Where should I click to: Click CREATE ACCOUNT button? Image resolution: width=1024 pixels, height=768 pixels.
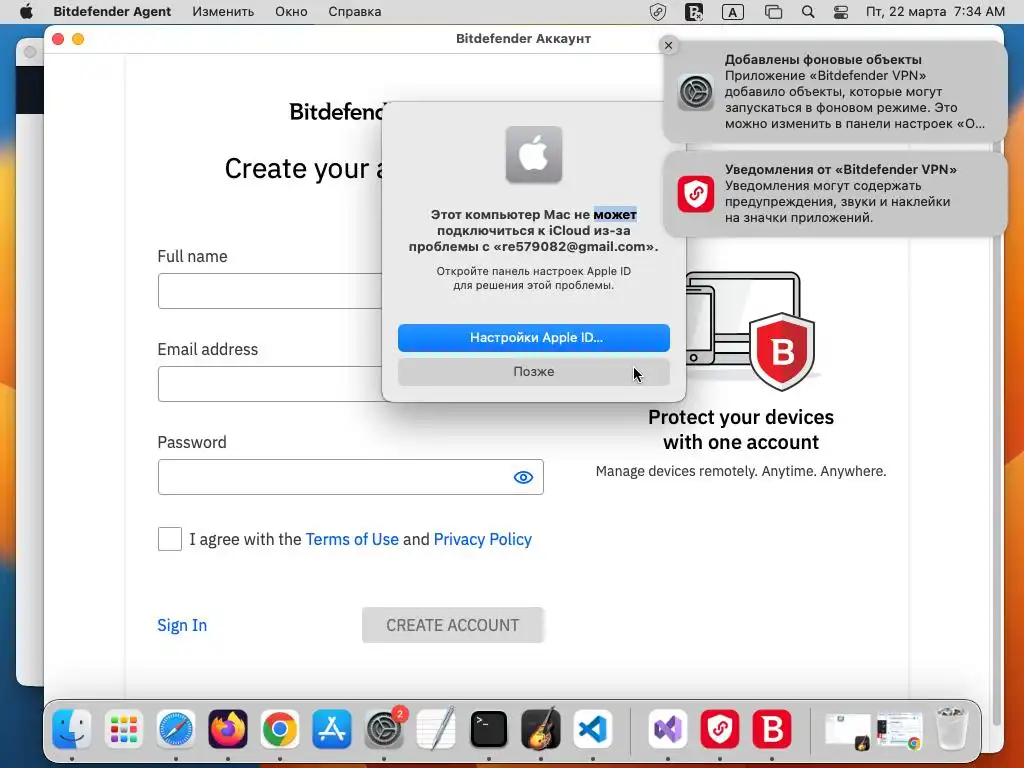(453, 625)
